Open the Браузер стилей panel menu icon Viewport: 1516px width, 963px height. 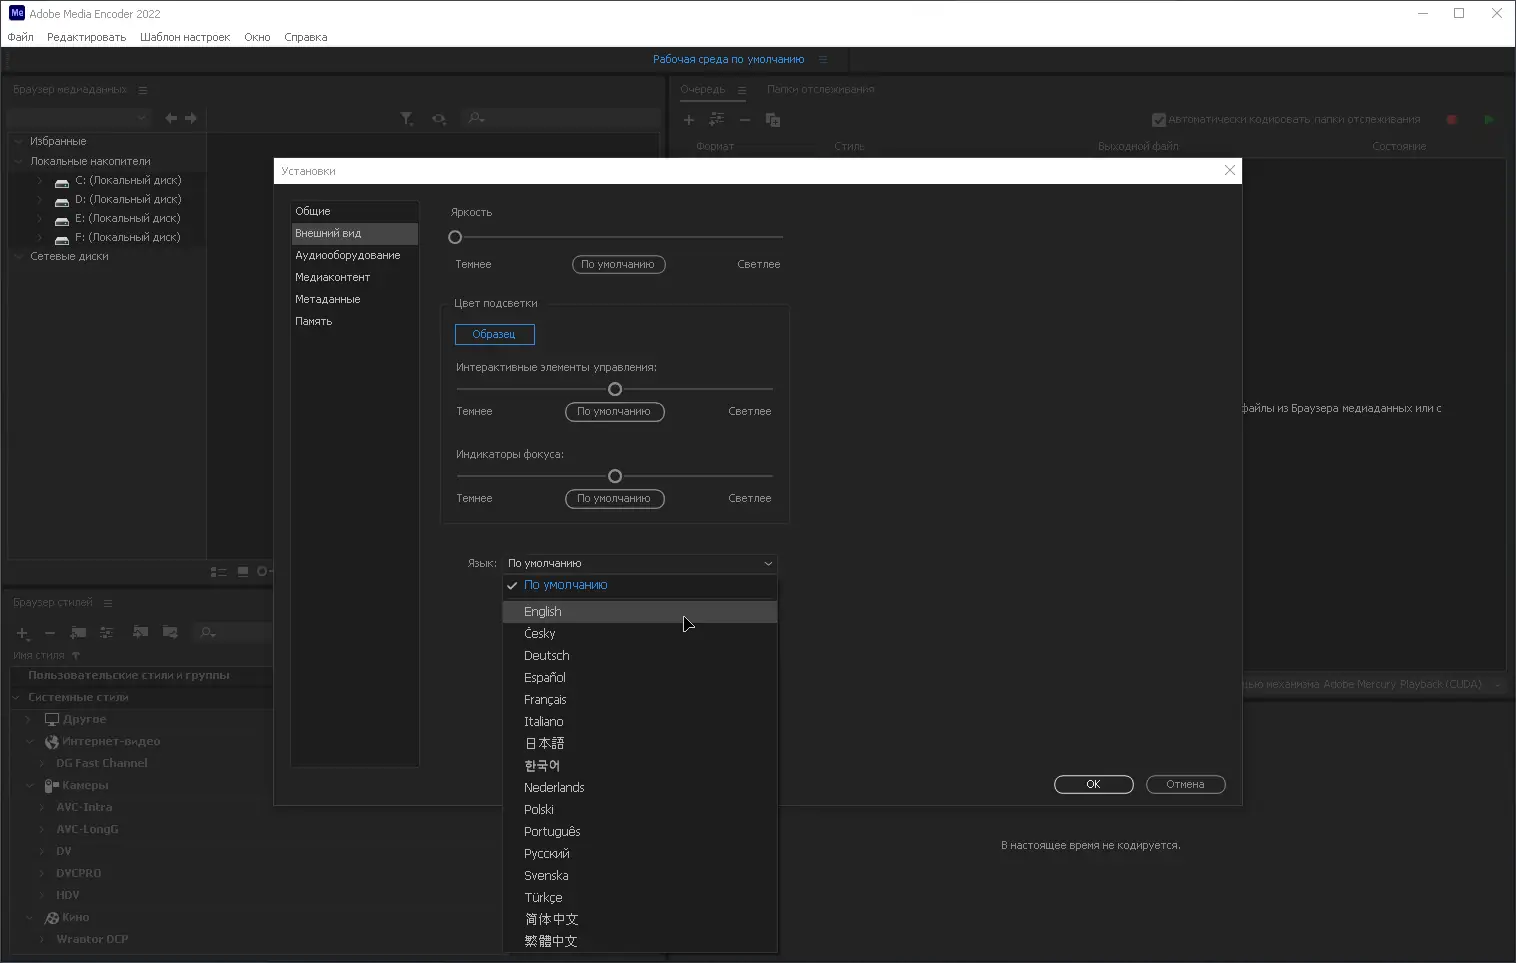pos(108,603)
